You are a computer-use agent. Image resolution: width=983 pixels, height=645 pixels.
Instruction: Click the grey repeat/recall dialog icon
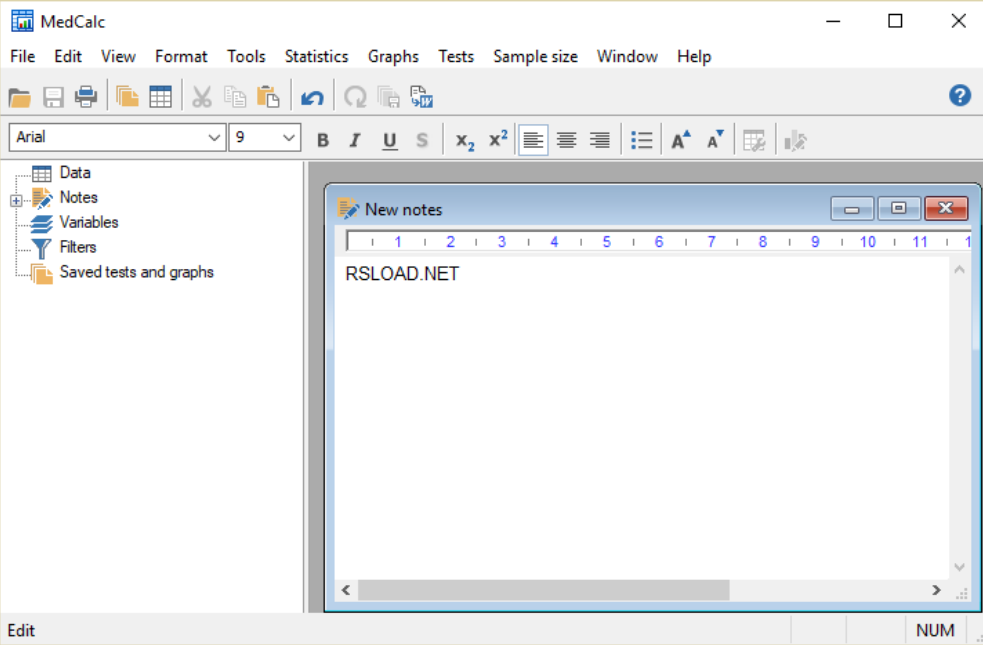point(355,97)
